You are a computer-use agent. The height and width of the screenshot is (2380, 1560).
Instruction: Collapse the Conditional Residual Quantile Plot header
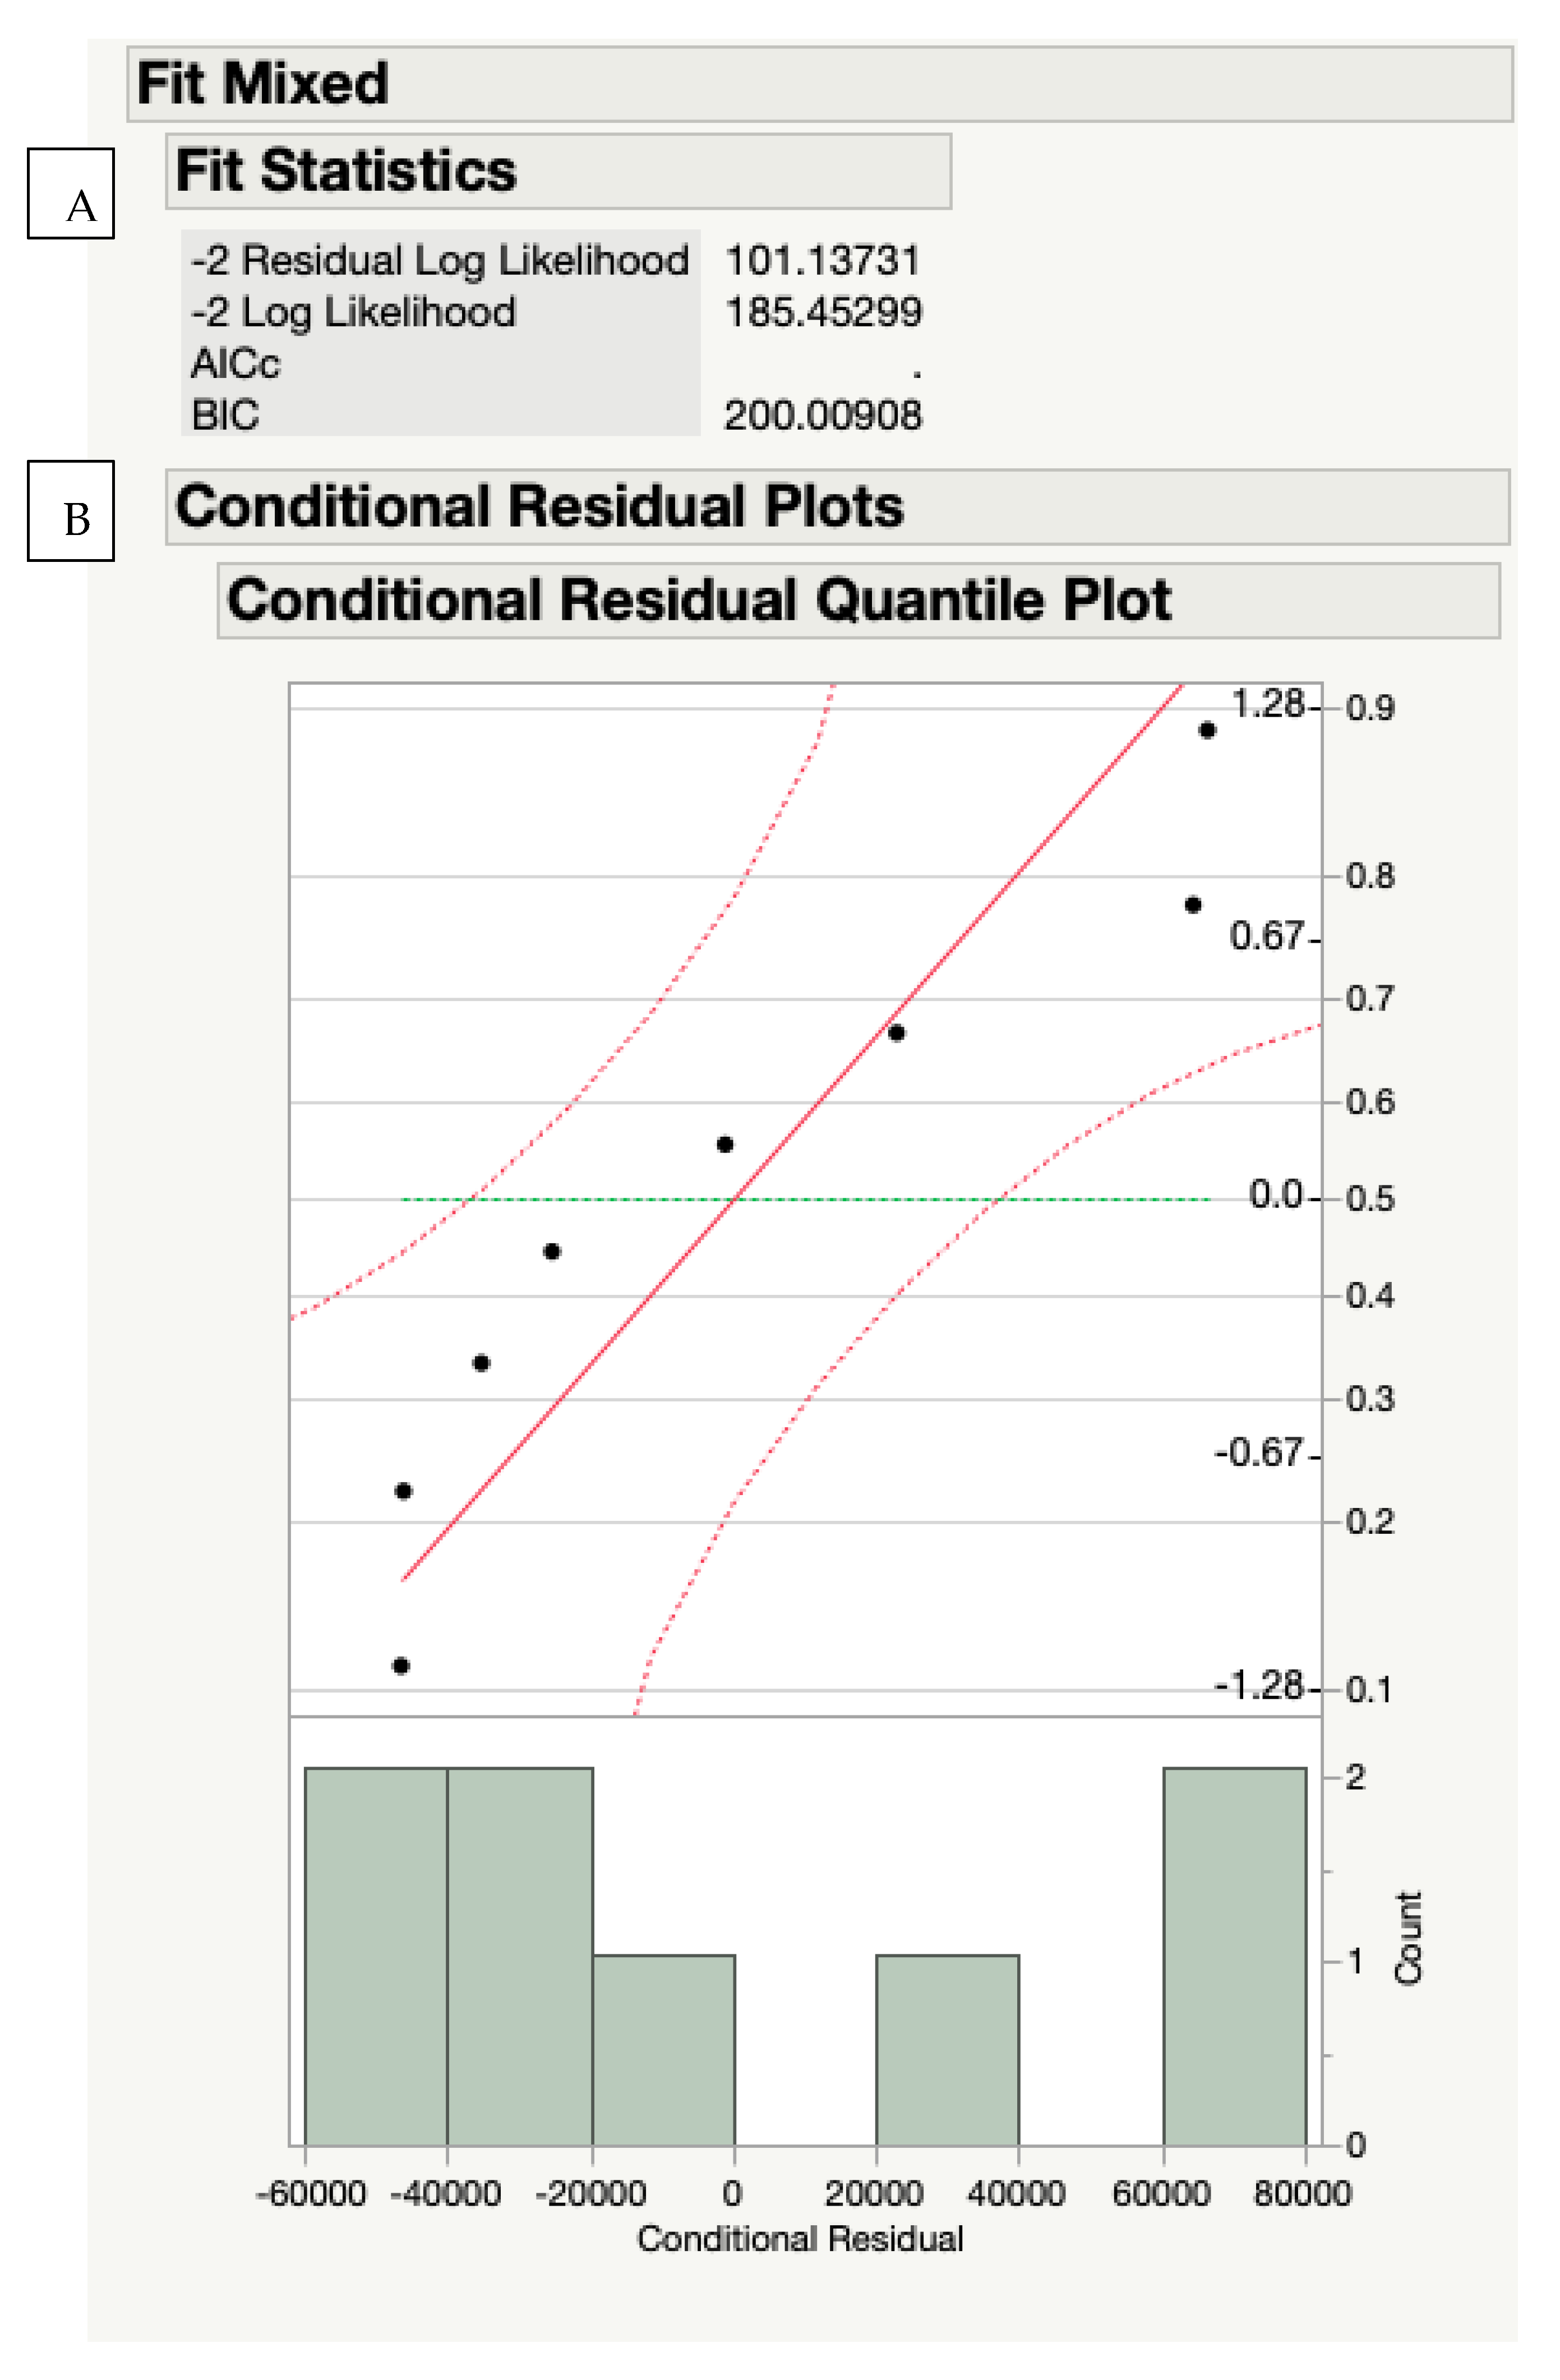699,600
